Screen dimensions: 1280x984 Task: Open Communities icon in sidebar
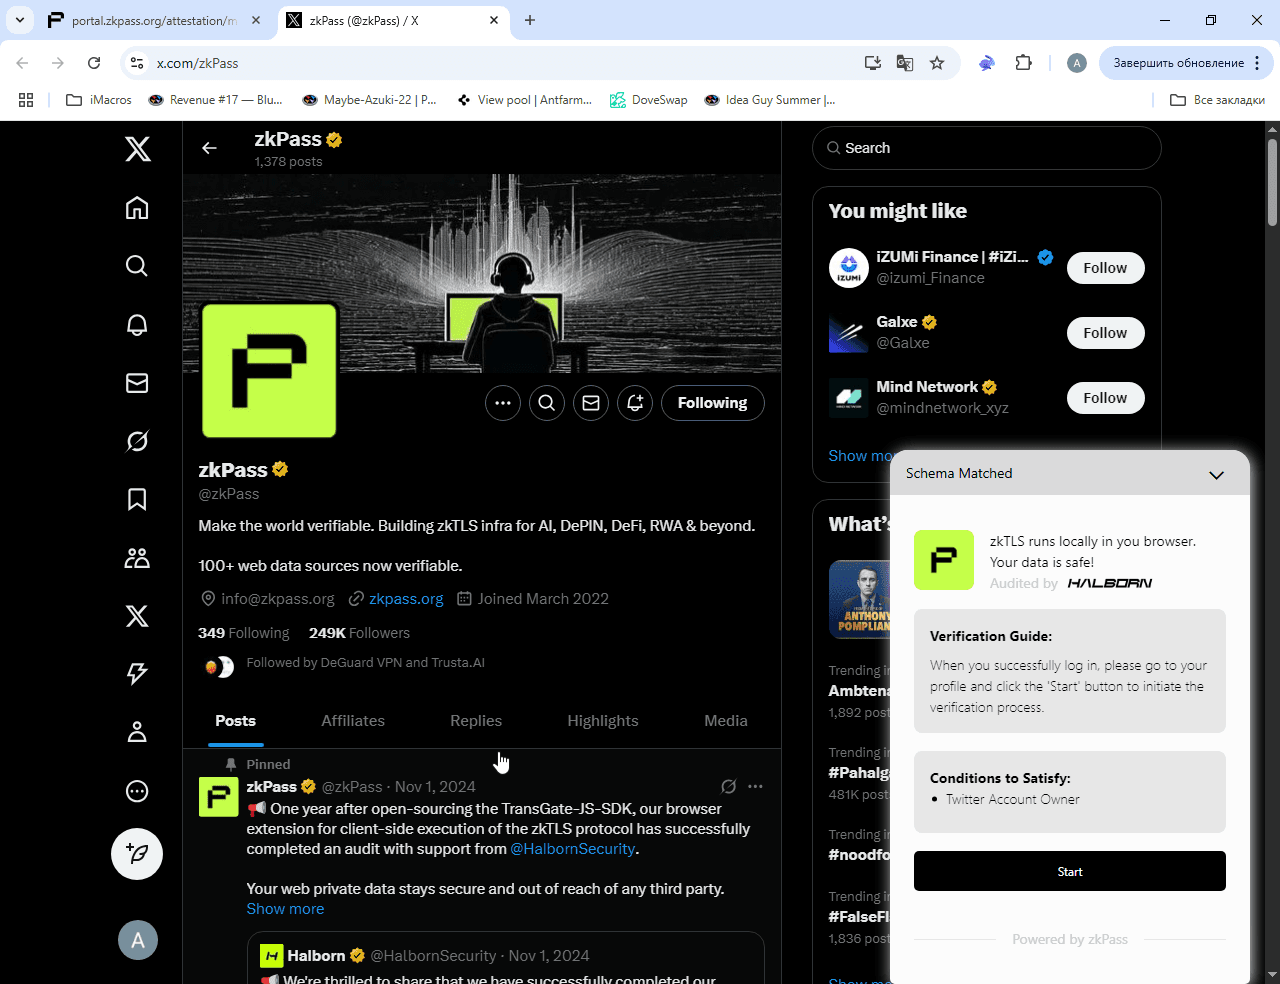(x=137, y=558)
